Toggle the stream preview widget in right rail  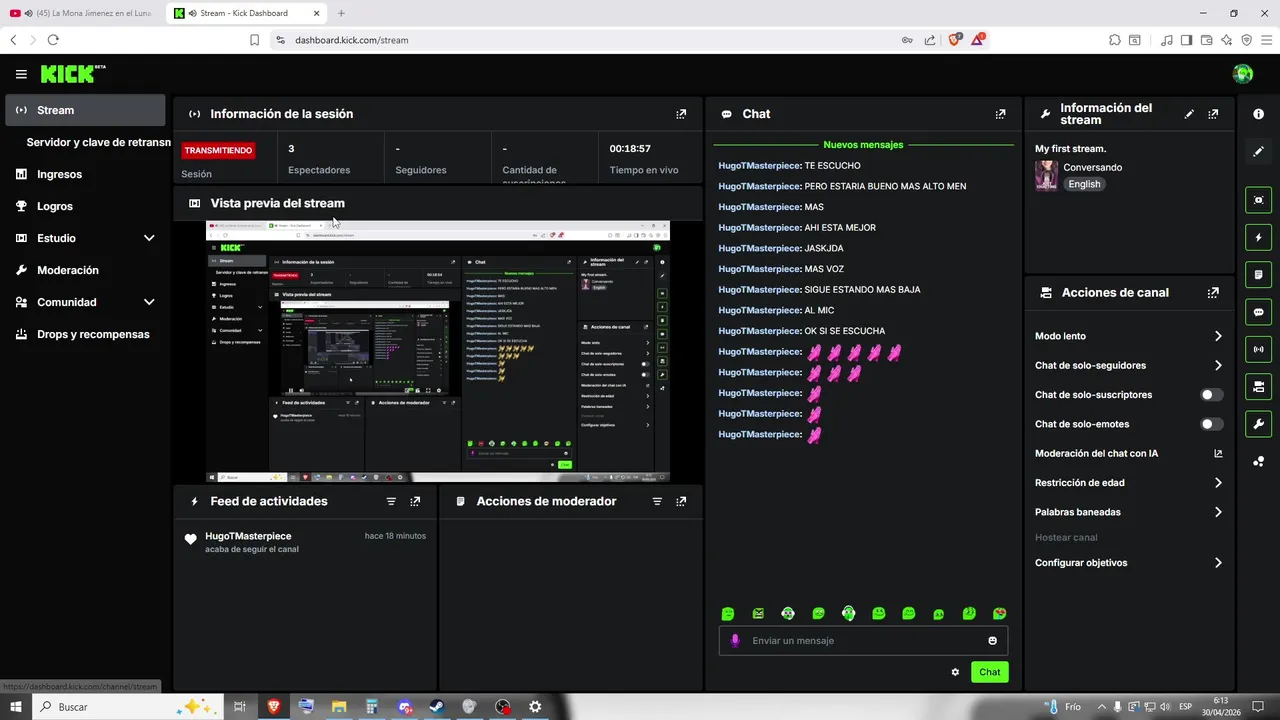coord(1259,200)
